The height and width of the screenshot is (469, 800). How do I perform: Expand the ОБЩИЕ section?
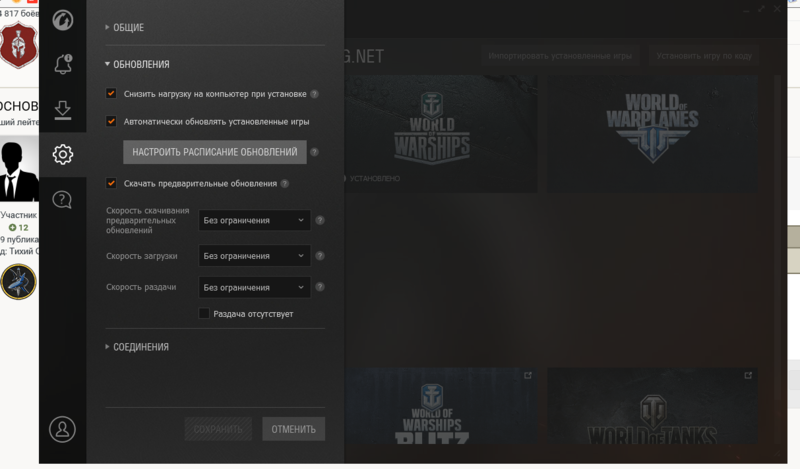tap(124, 28)
